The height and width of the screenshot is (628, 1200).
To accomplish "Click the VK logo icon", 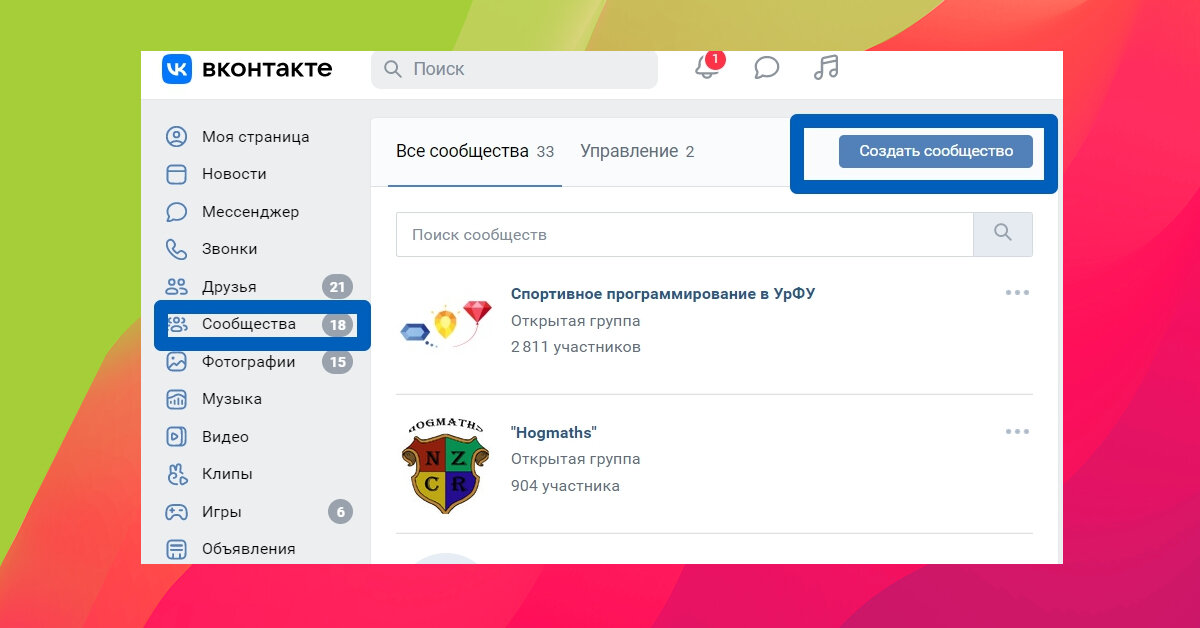I will tap(176, 68).
